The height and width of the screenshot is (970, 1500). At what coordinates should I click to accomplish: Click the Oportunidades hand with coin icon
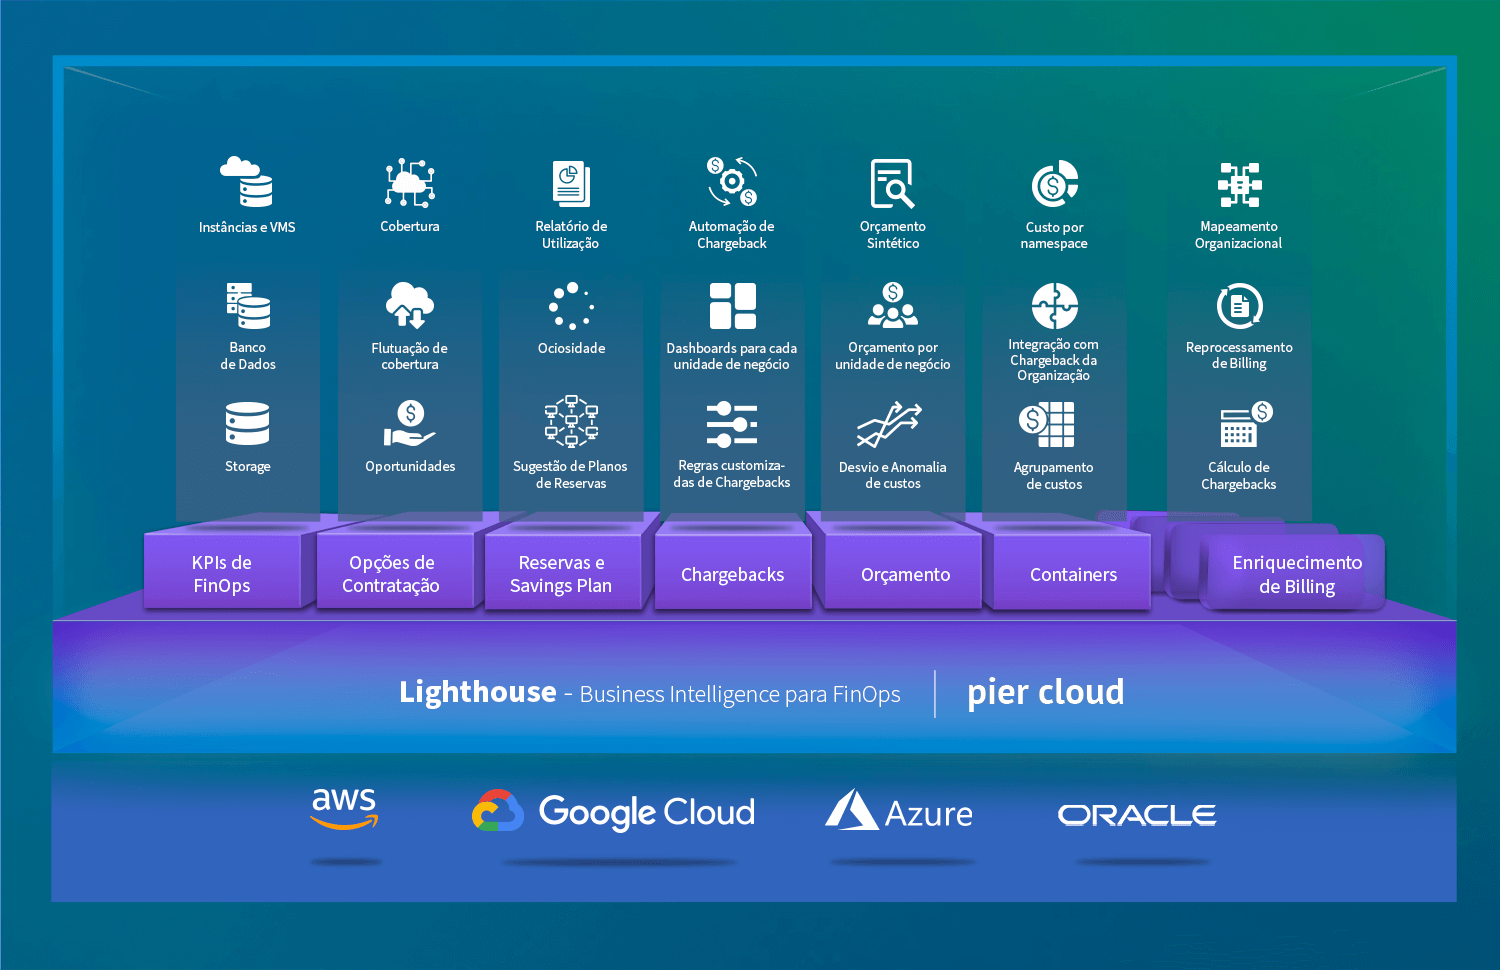[x=410, y=423]
